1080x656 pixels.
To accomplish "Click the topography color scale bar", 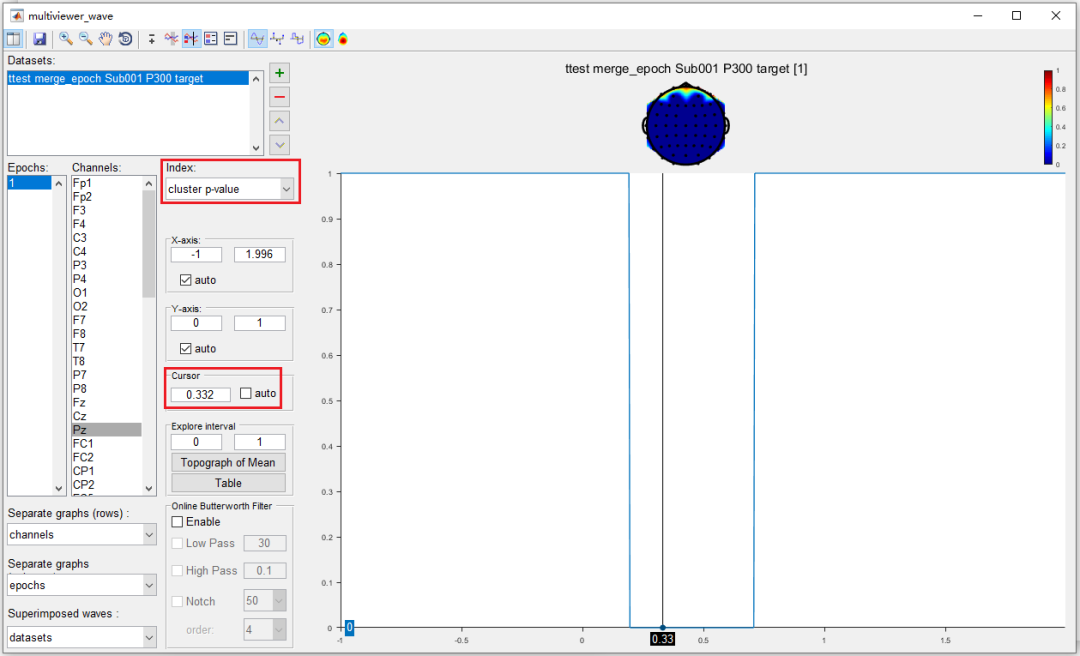I will click(x=1048, y=117).
